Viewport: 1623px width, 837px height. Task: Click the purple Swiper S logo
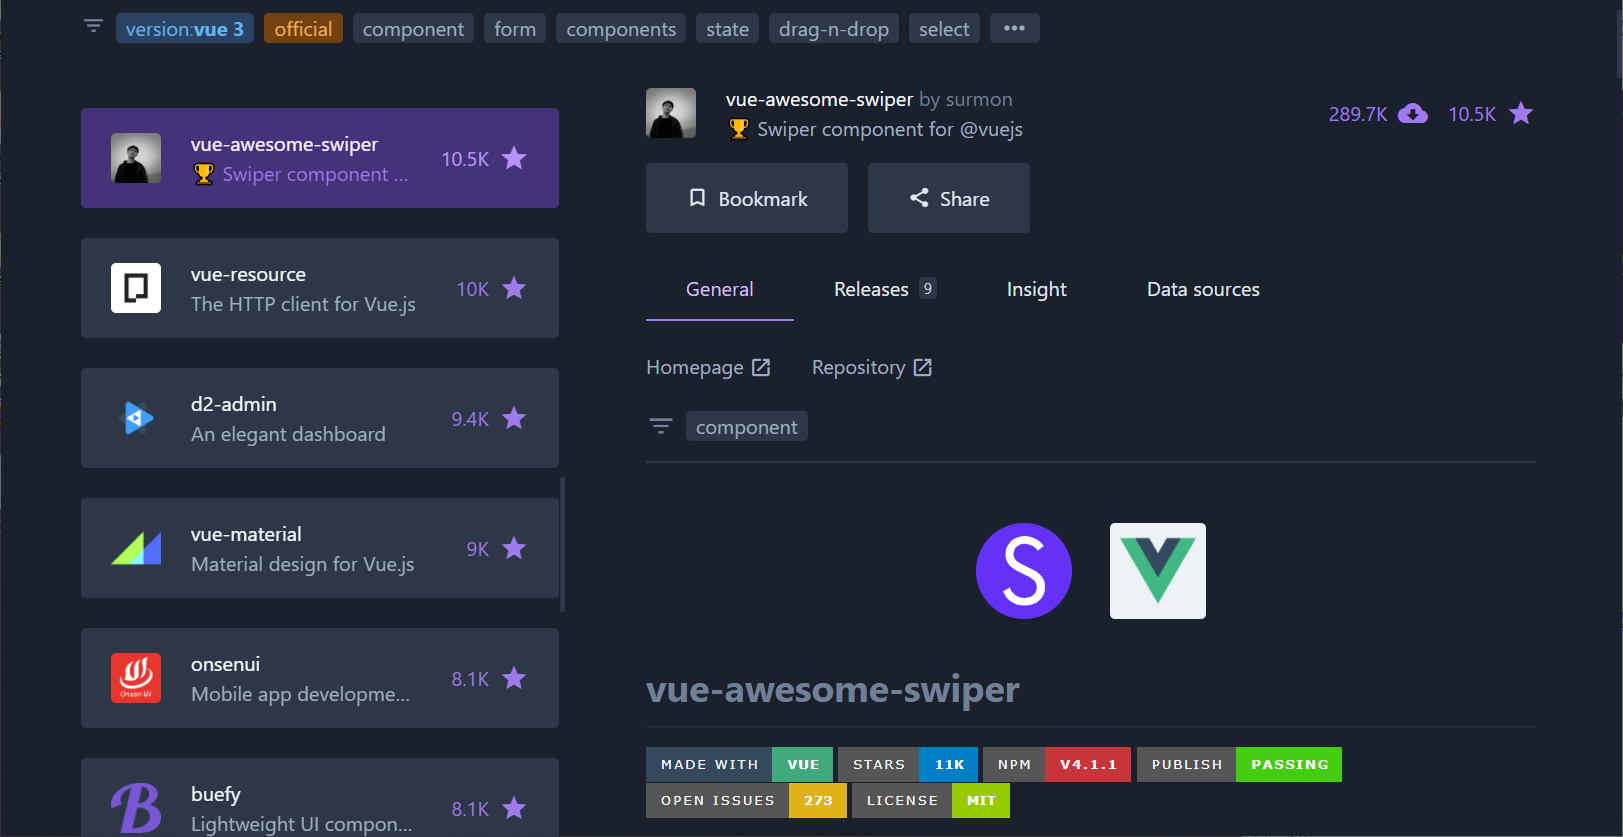point(1024,571)
